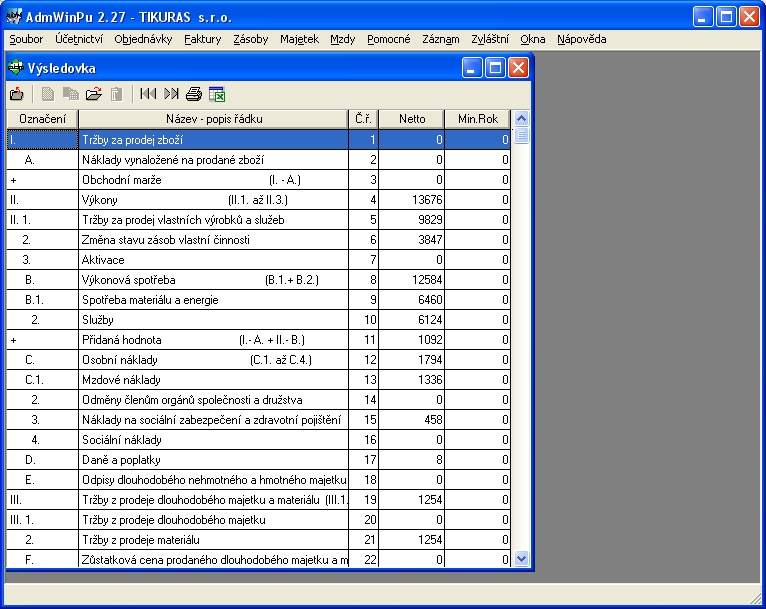Click Netto value 13676
Image resolution: width=766 pixels, height=609 pixels.
tap(427, 200)
